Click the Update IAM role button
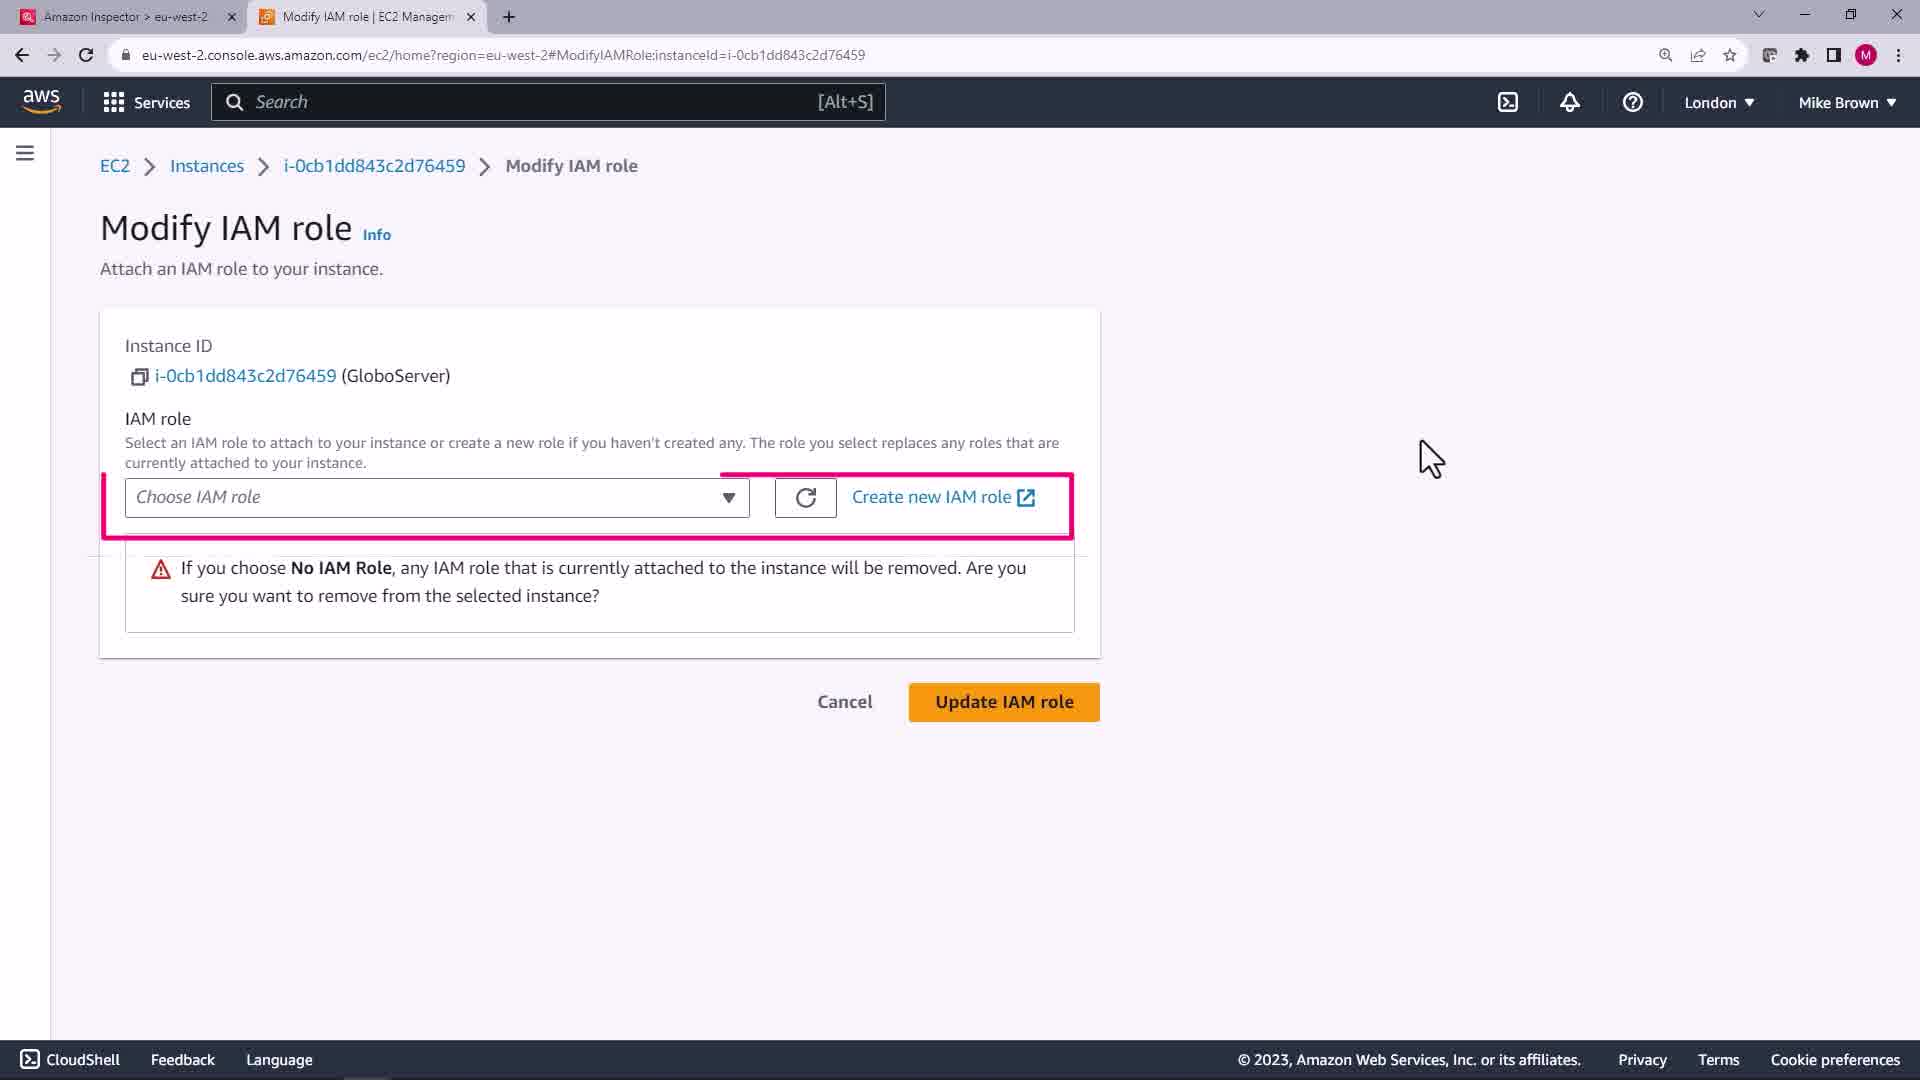Image resolution: width=1920 pixels, height=1080 pixels. point(1003,702)
